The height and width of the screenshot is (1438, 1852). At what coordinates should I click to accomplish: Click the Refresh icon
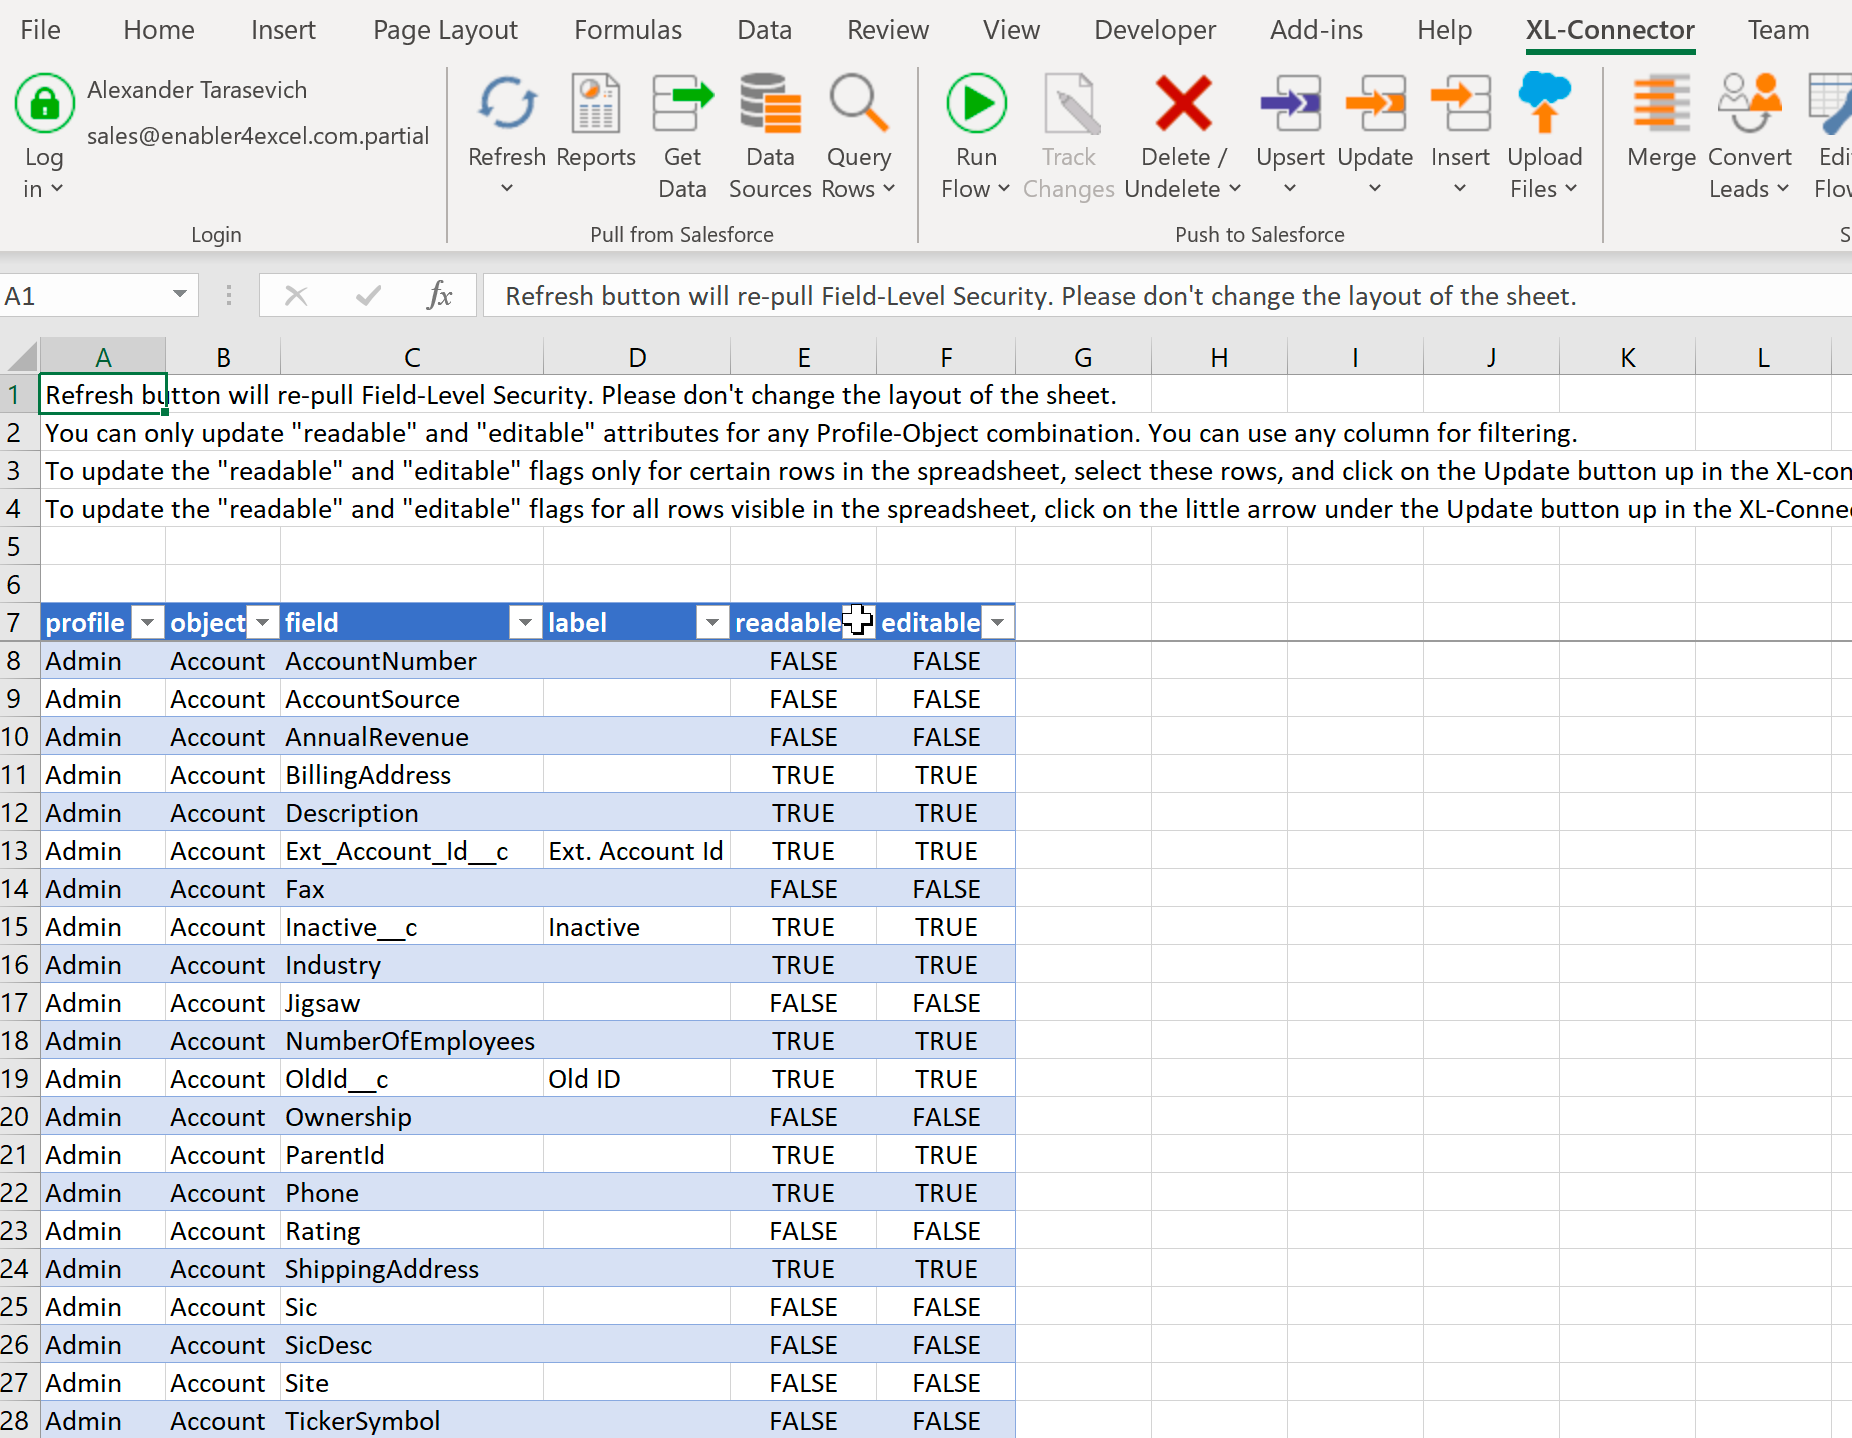(507, 103)
